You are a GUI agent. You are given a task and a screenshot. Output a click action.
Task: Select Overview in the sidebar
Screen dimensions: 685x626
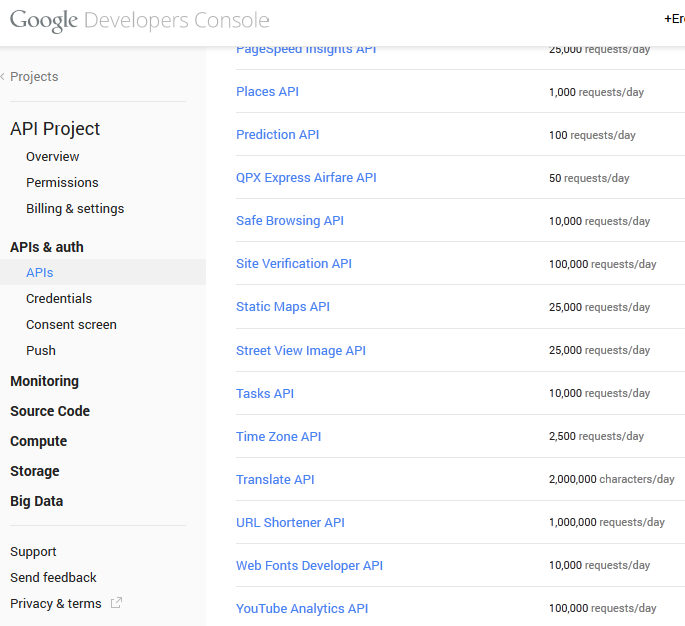click(x=53, y=157)
